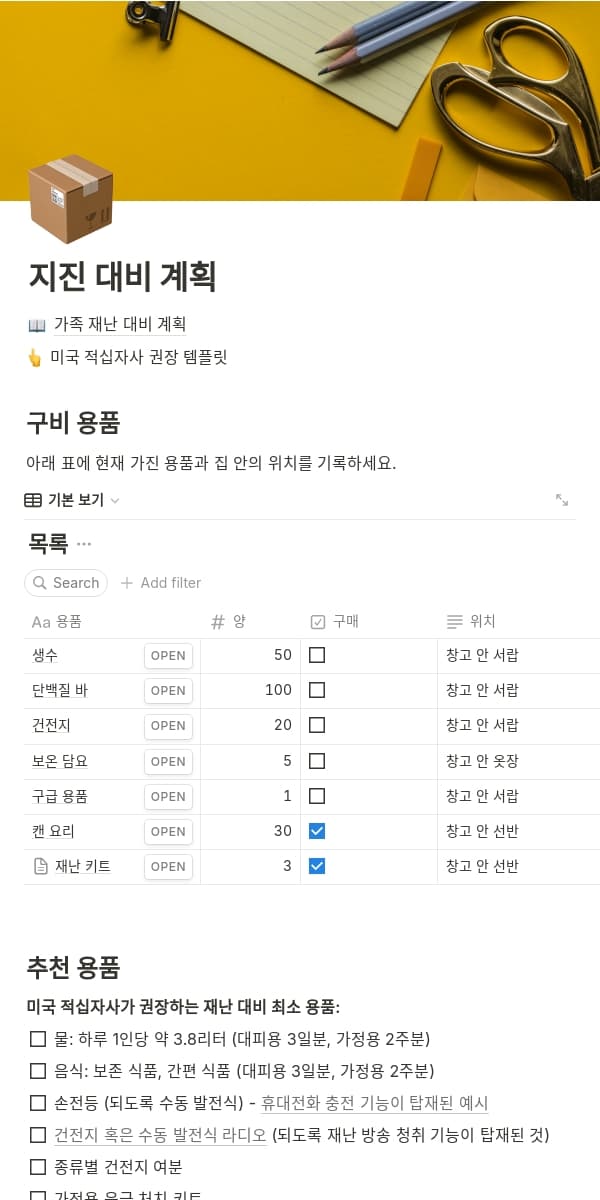Image resolution: width=600 pixels, height=1200 pixels.
Task: Click OPEN on the 구급 용품 row
Action: pos(167,796)
